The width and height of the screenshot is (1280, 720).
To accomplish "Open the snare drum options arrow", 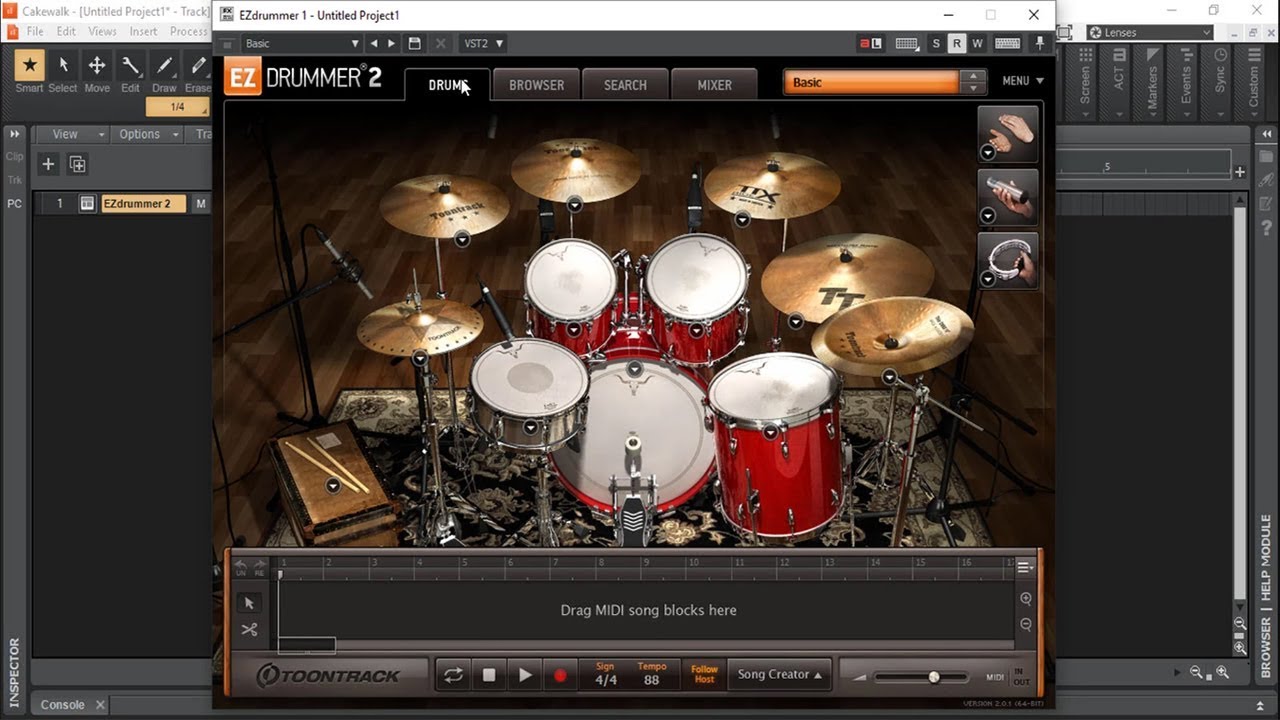I will (x=530, y=427).
